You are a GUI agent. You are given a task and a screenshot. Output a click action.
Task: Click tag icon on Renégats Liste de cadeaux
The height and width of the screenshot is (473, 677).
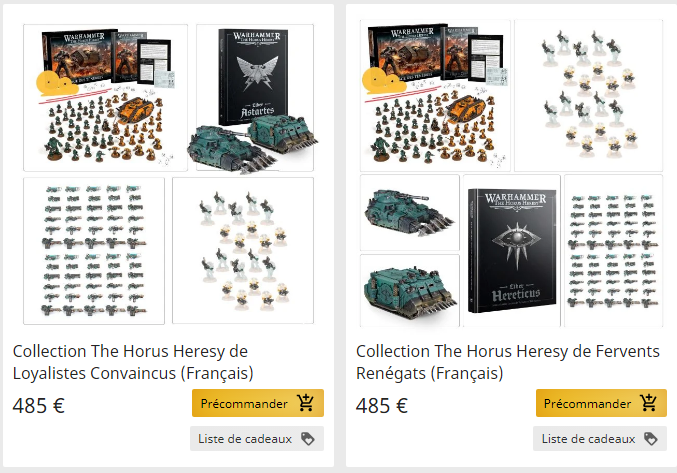click(651, 439)
